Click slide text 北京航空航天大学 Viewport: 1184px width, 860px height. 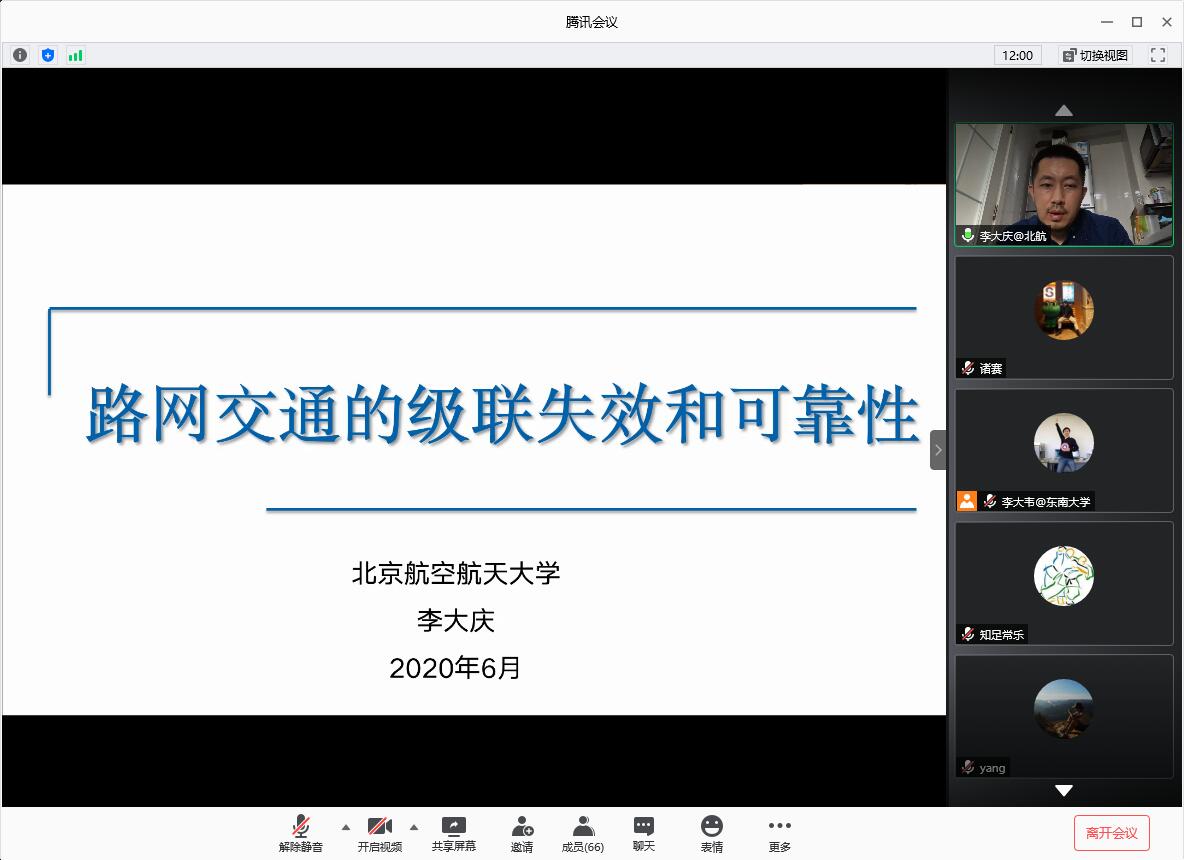(x=456, y=573)
